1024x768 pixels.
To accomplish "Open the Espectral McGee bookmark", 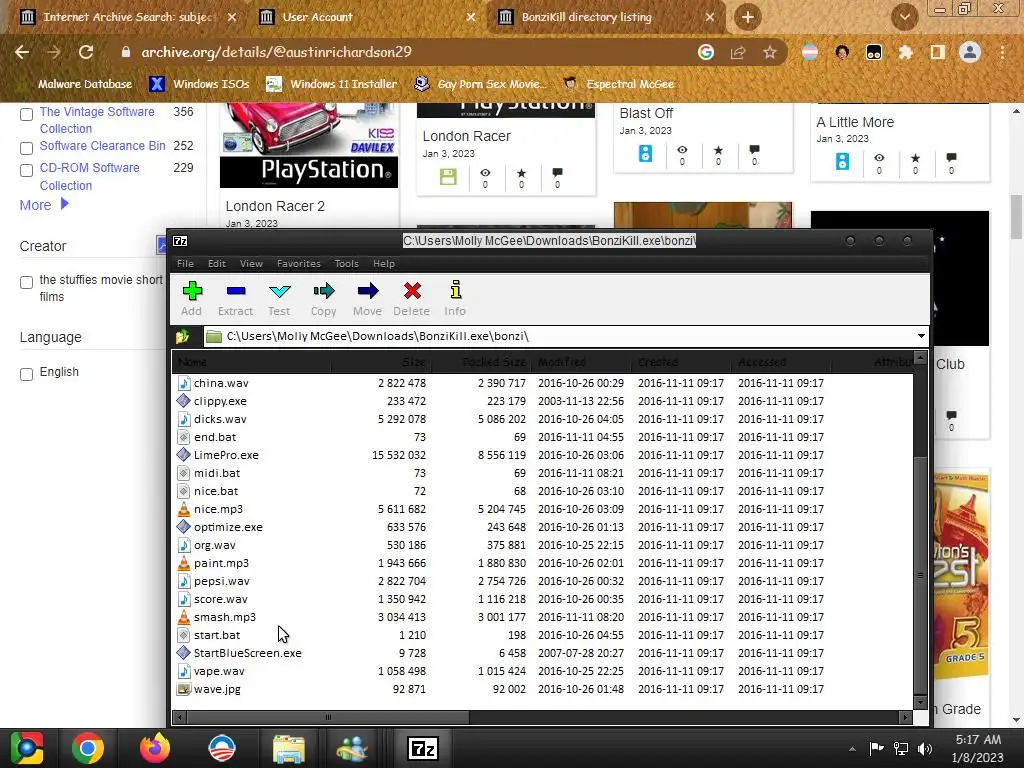I will point(619,84).
